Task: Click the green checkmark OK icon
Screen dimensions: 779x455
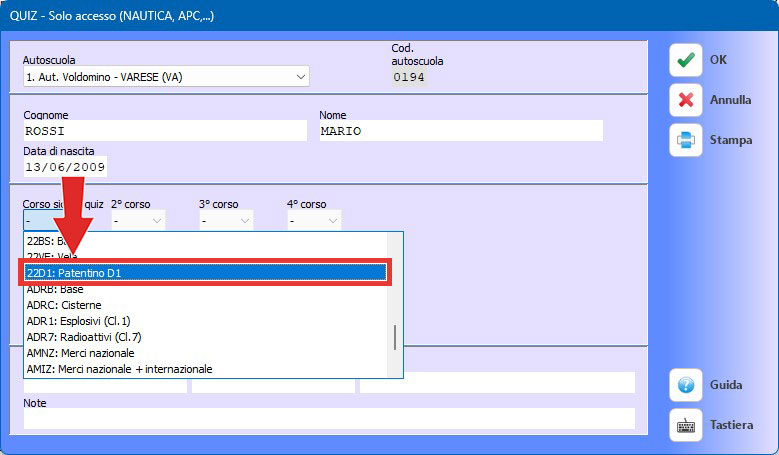Action: (686, 60)
